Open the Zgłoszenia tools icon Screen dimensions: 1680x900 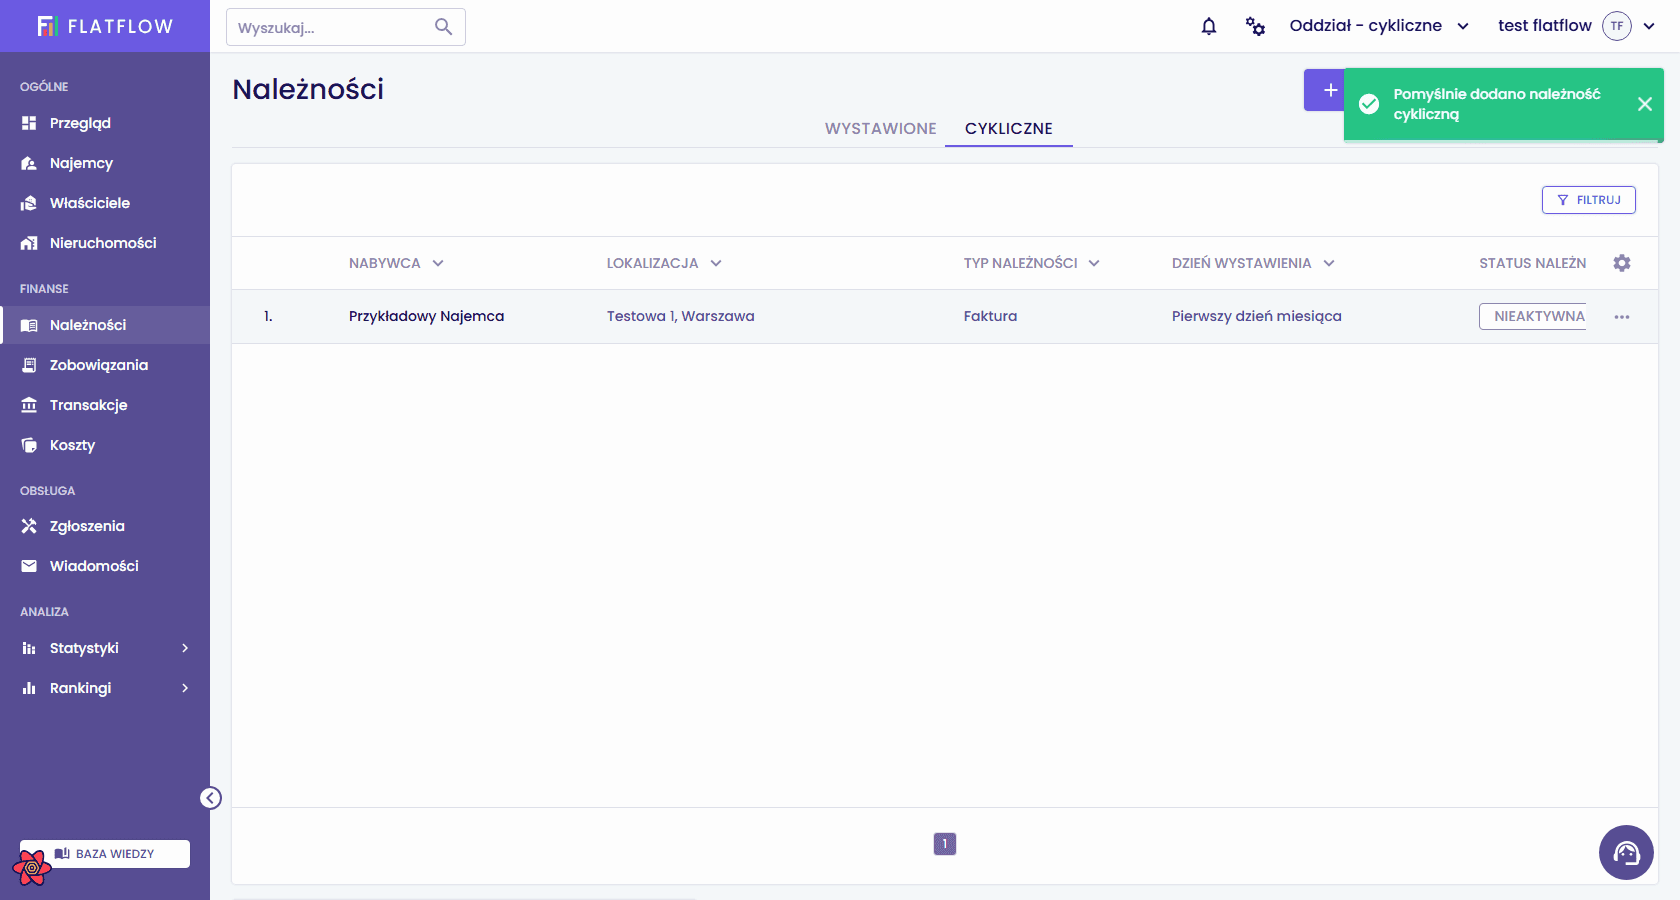click(x=29, y=526)
